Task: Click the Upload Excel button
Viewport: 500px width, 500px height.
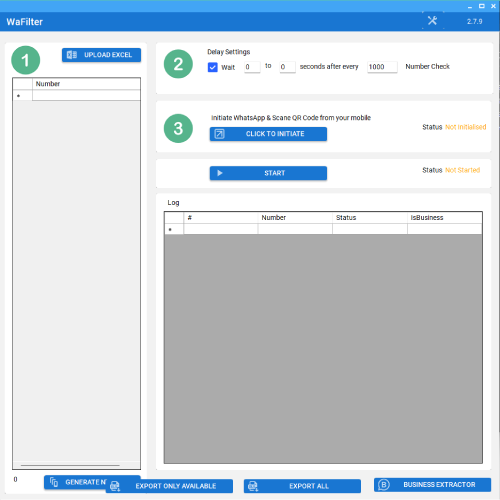Action: tap(101, 55)
